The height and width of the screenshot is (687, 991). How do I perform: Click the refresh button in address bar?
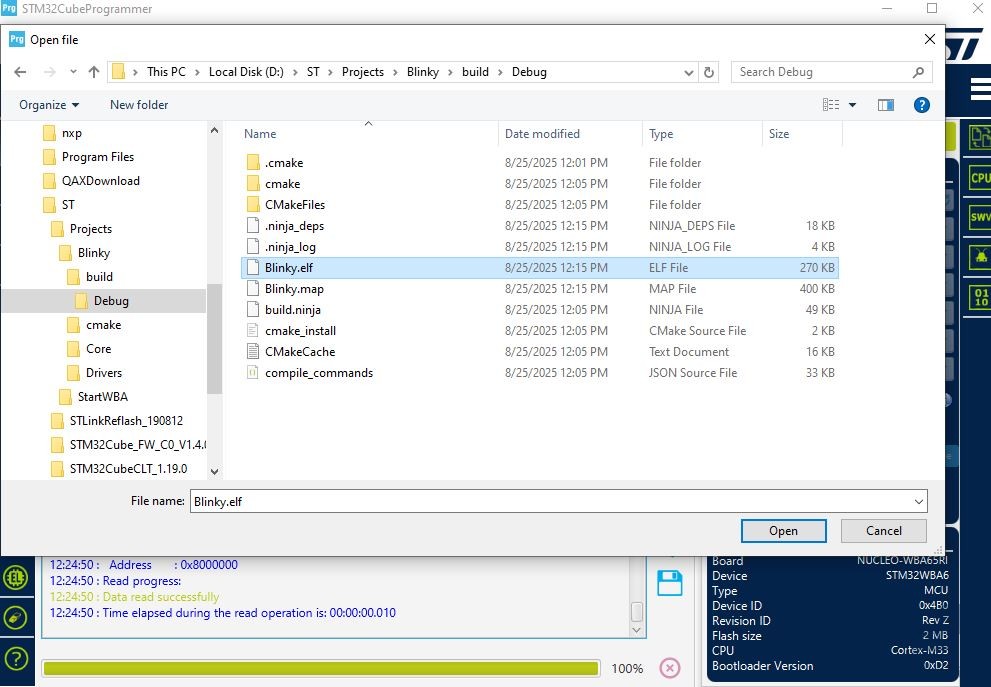coord(709,72)
